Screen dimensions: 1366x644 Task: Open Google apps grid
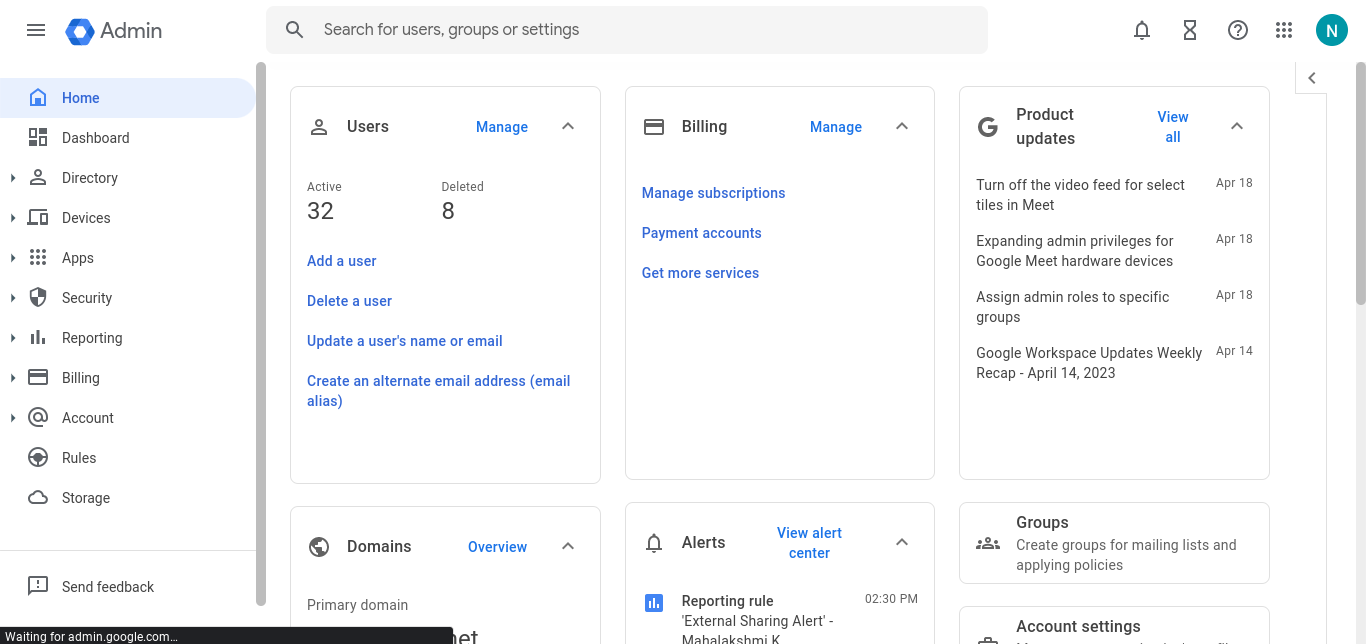point(1284,30)
